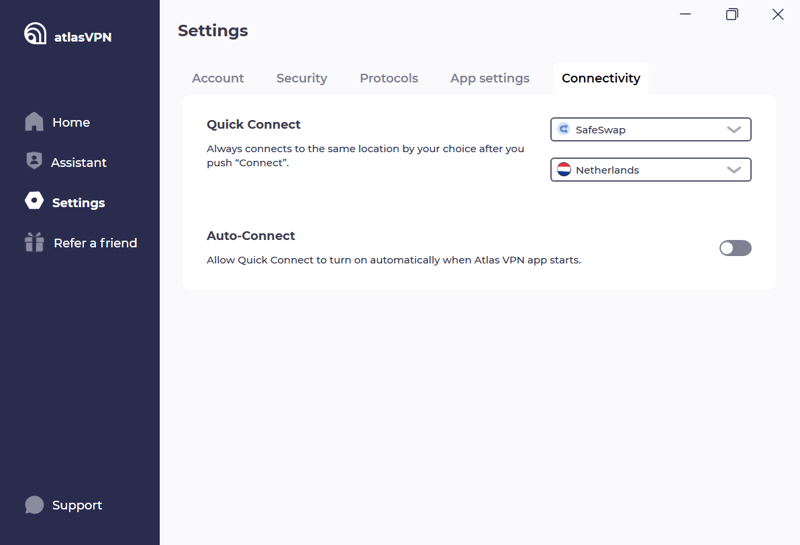Open the Home house icon
The width and height of the screenshot is (800, 545).
[x=34, y=121]
